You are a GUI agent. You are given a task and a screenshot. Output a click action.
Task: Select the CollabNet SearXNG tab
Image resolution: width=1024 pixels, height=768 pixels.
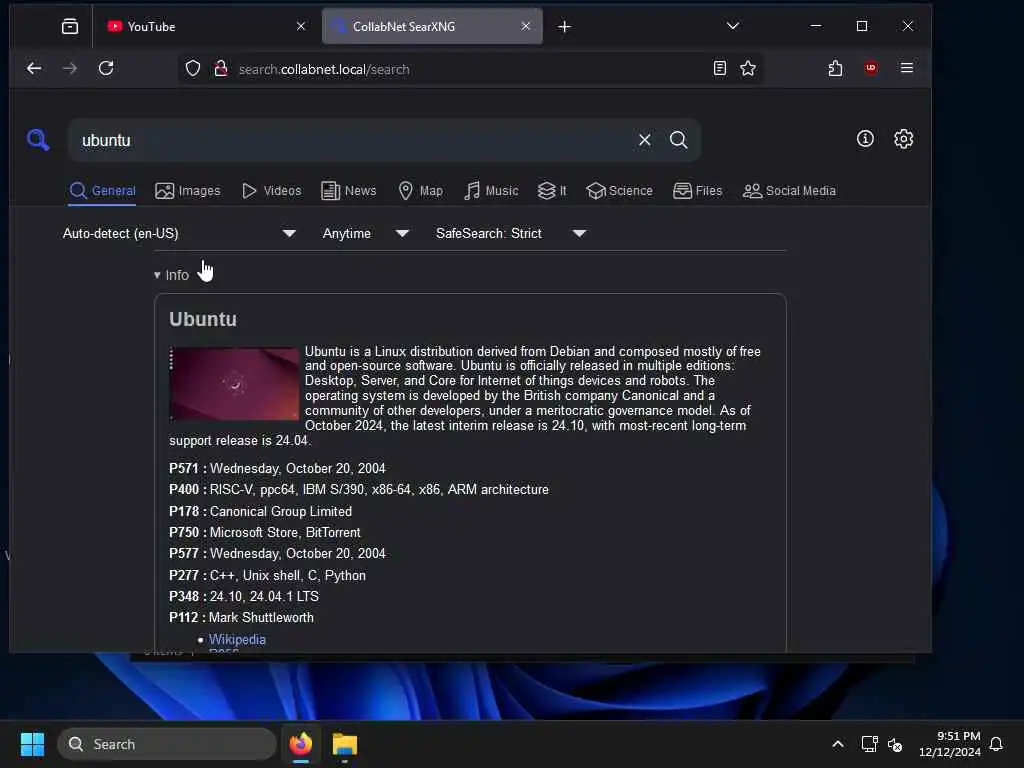point(432,26)
